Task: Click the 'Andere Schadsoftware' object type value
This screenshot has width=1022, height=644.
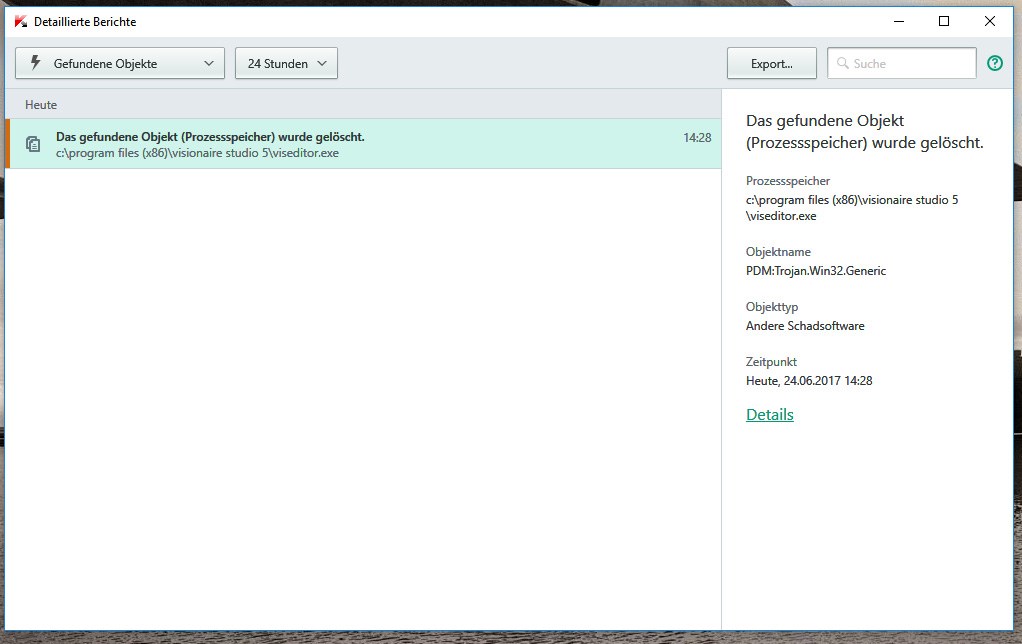Action: [805, 326]
